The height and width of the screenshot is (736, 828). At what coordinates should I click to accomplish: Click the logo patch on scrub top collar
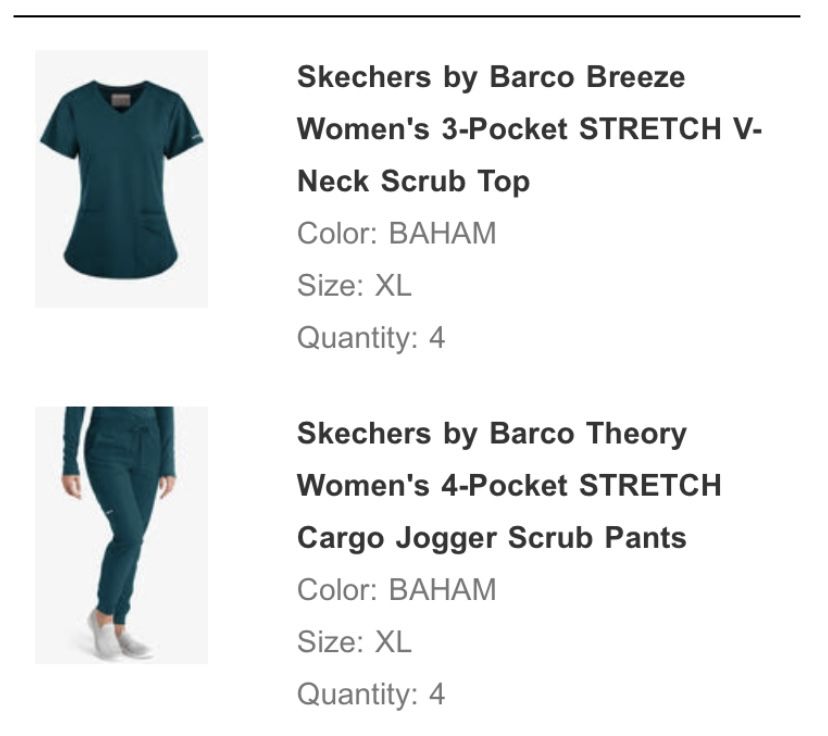pos(120,100)
